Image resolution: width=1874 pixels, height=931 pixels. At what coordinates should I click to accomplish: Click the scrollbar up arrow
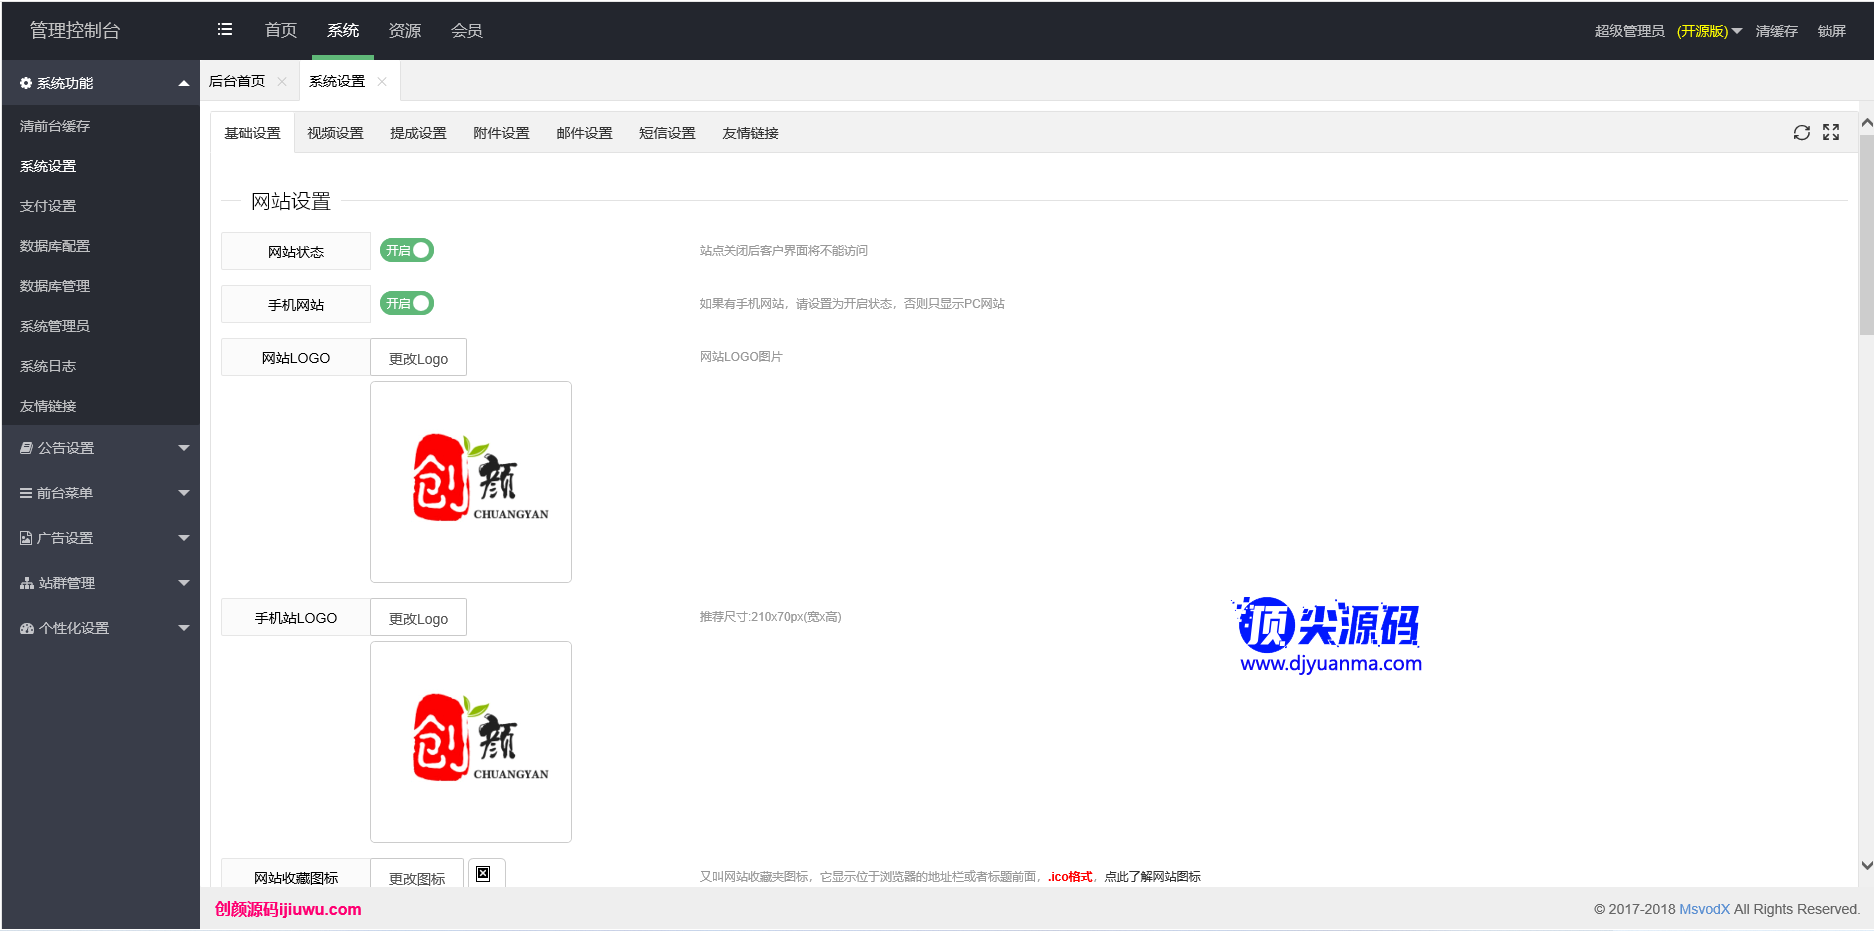1866,123
